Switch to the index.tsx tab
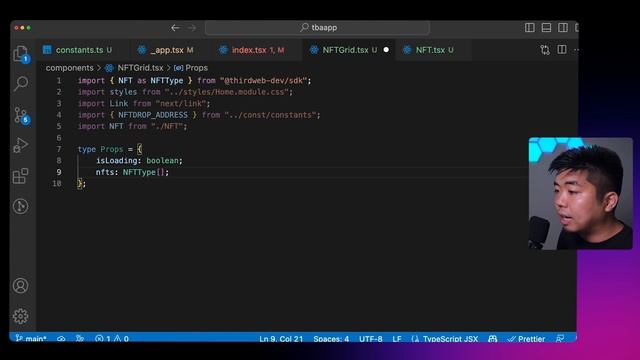This screenshot has width=640, height=360. pos(257,50)
